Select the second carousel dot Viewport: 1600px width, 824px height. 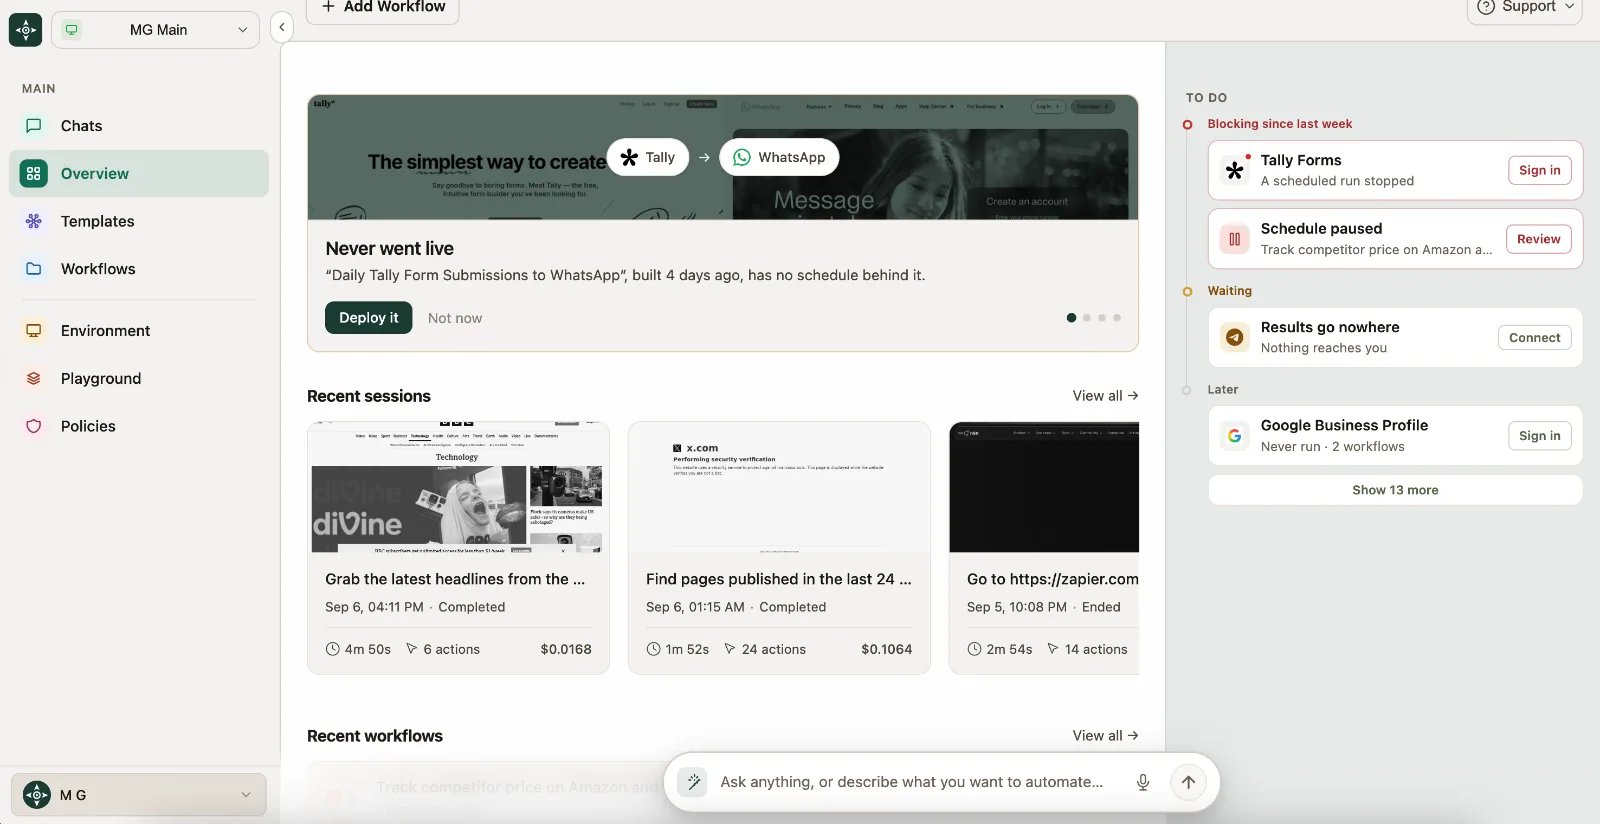pos(1087,318)
